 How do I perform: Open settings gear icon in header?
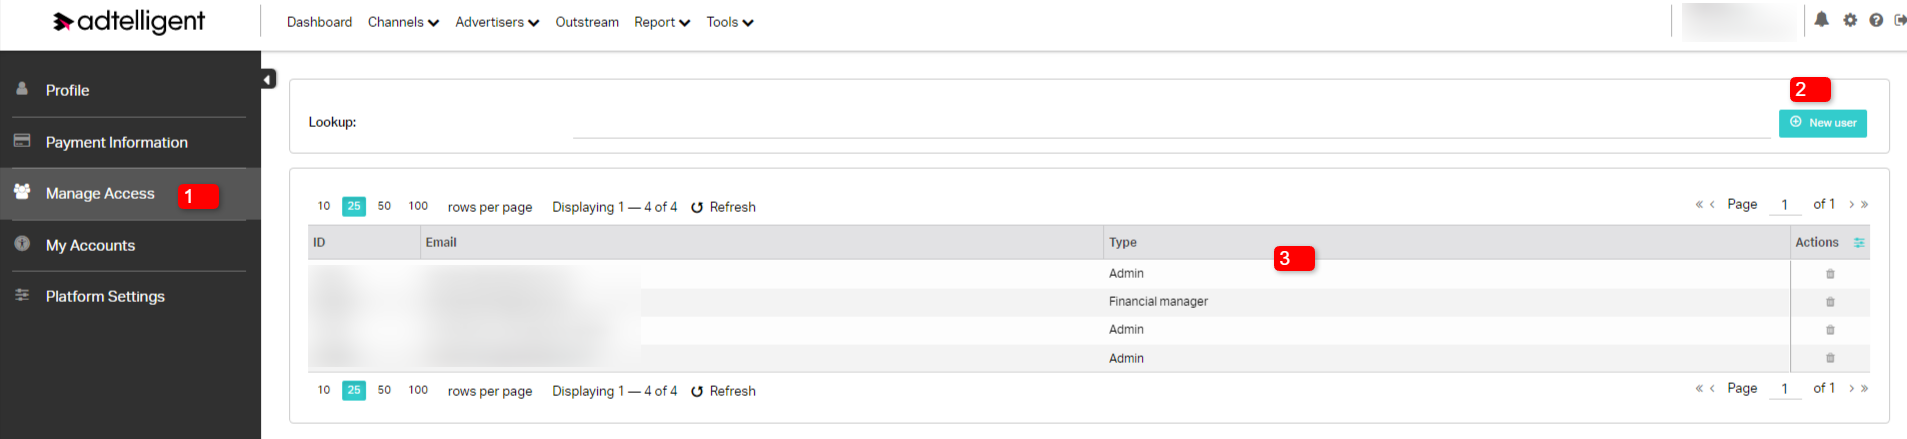[x=1850, y=20]
